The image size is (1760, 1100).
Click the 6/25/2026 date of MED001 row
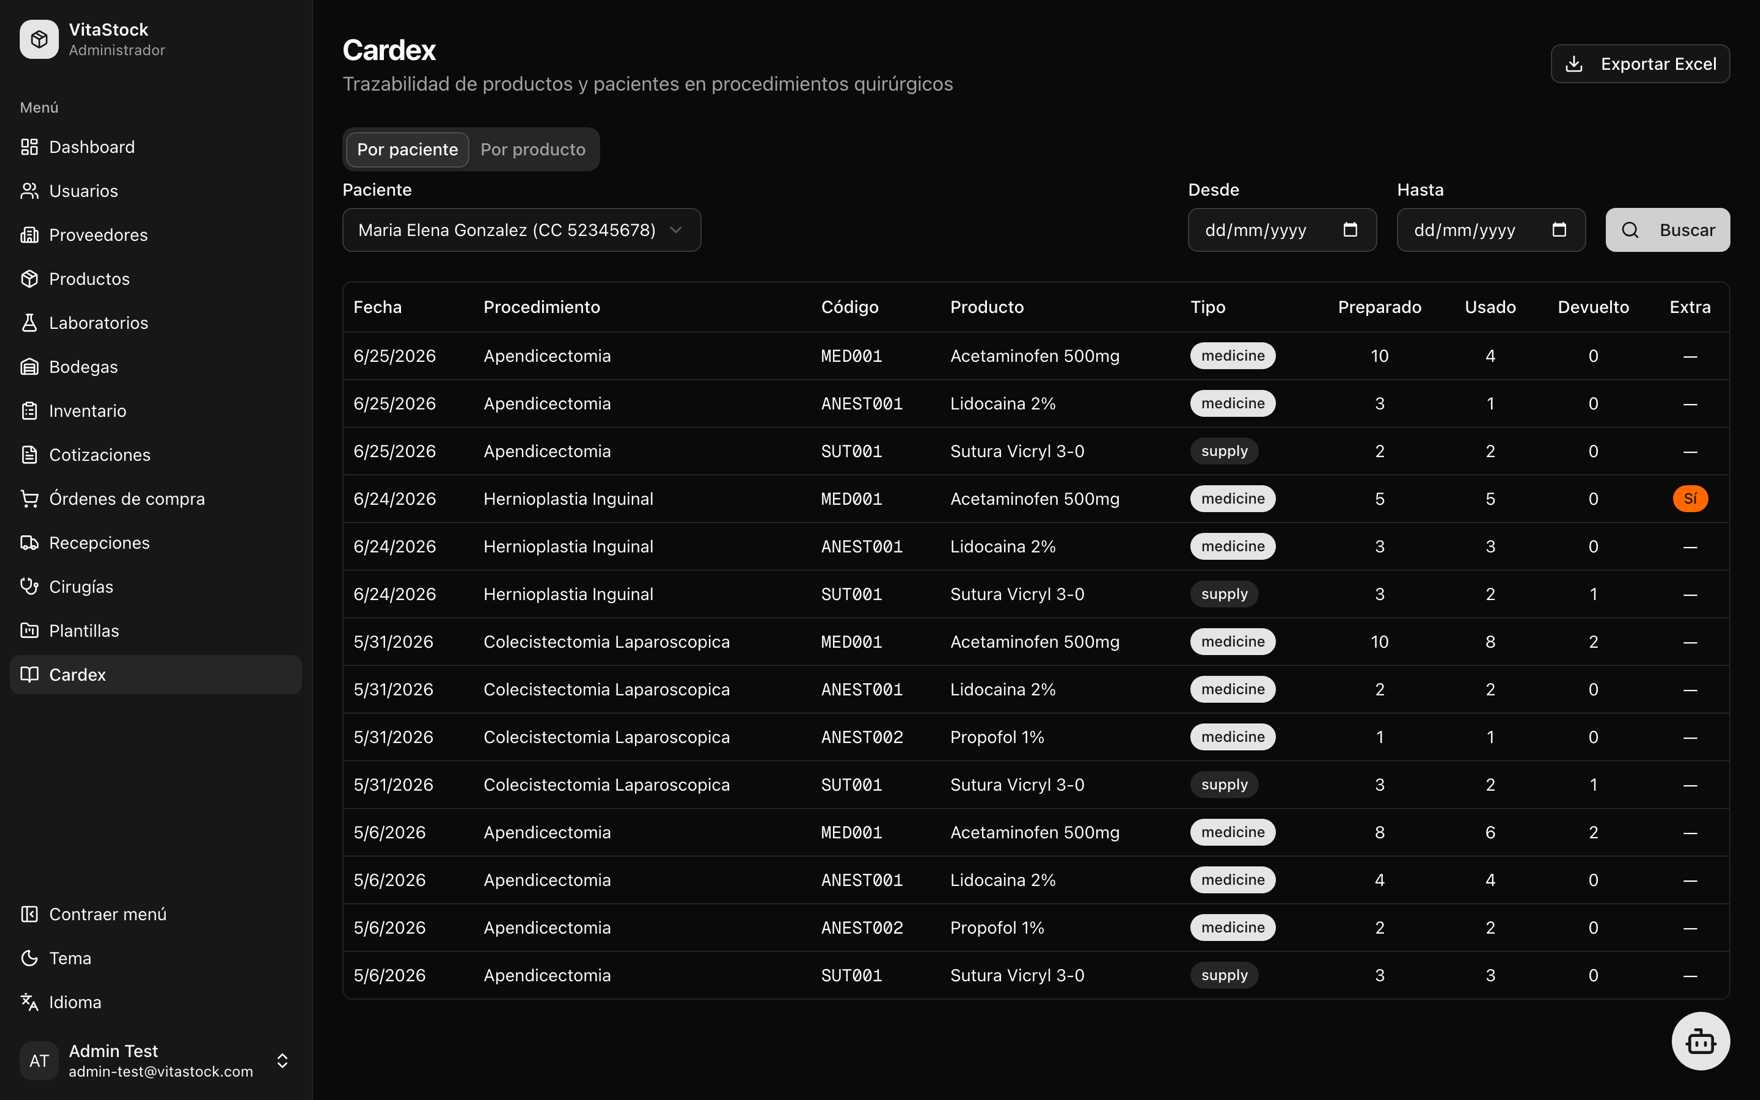(394, 356)
